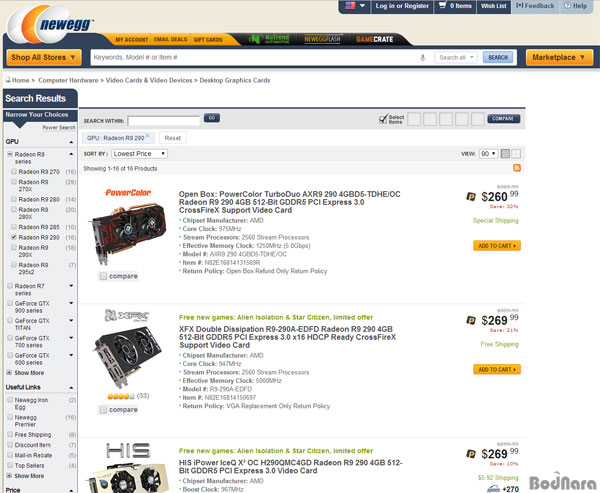Click the Reset filters button
Screen dimensions: 600x493
click(x=173, y=138)
